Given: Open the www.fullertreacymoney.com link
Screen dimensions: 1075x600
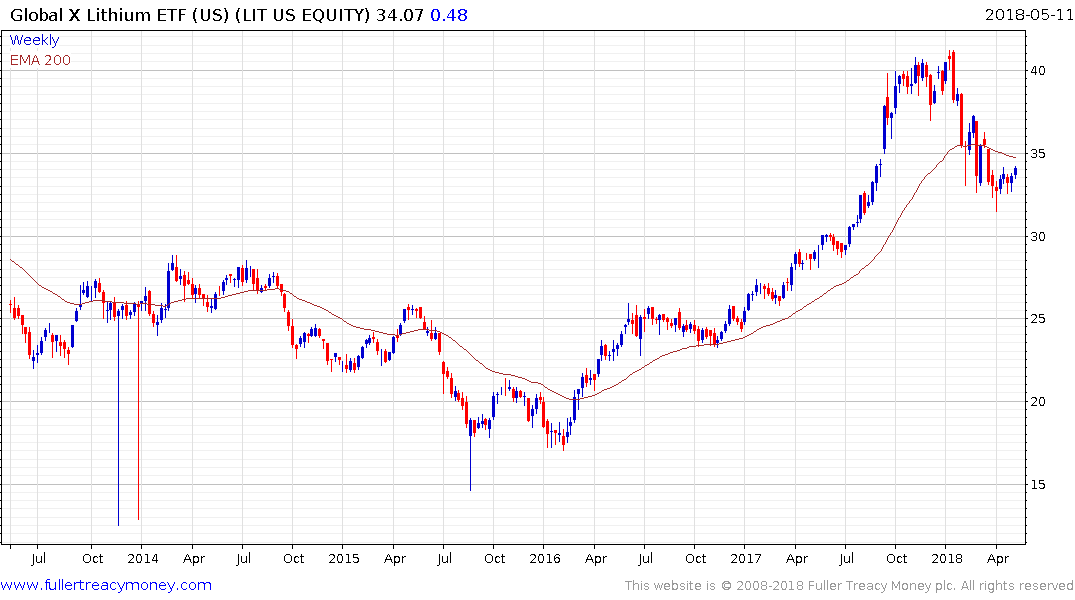Looking at the screenshot, I should (106, 586).
